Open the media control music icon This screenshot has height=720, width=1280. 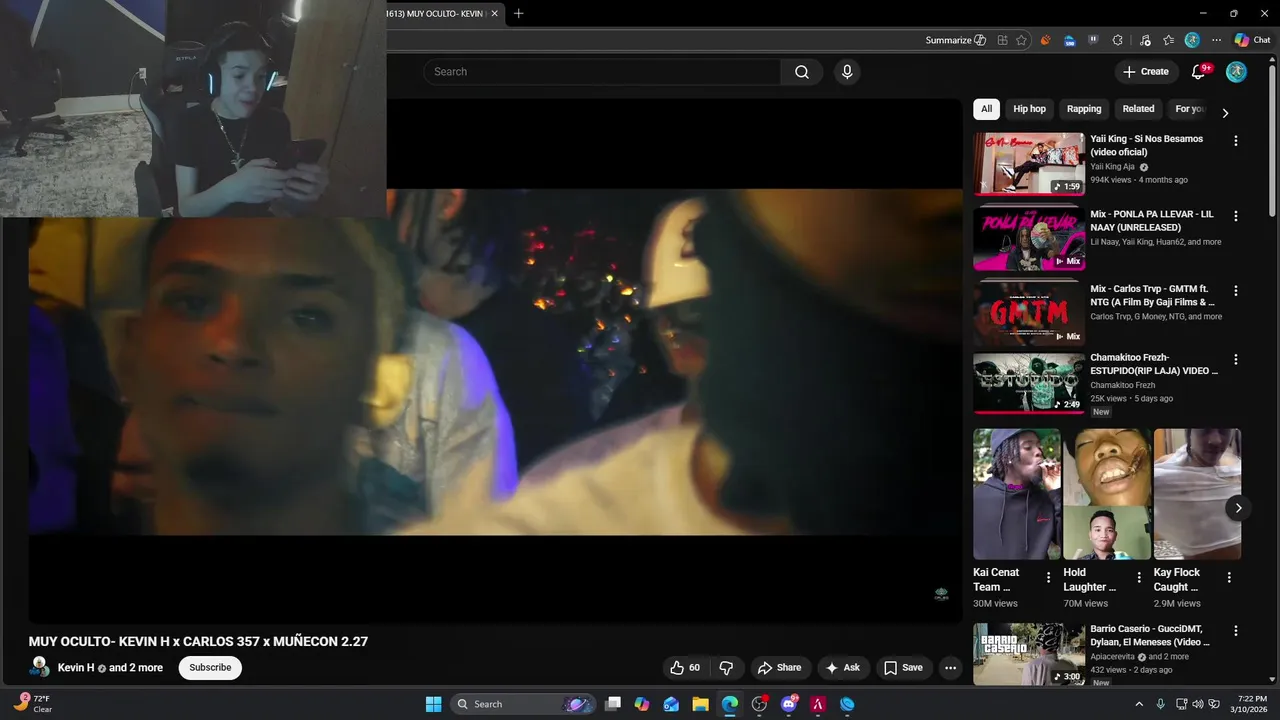click(1143, 40)
